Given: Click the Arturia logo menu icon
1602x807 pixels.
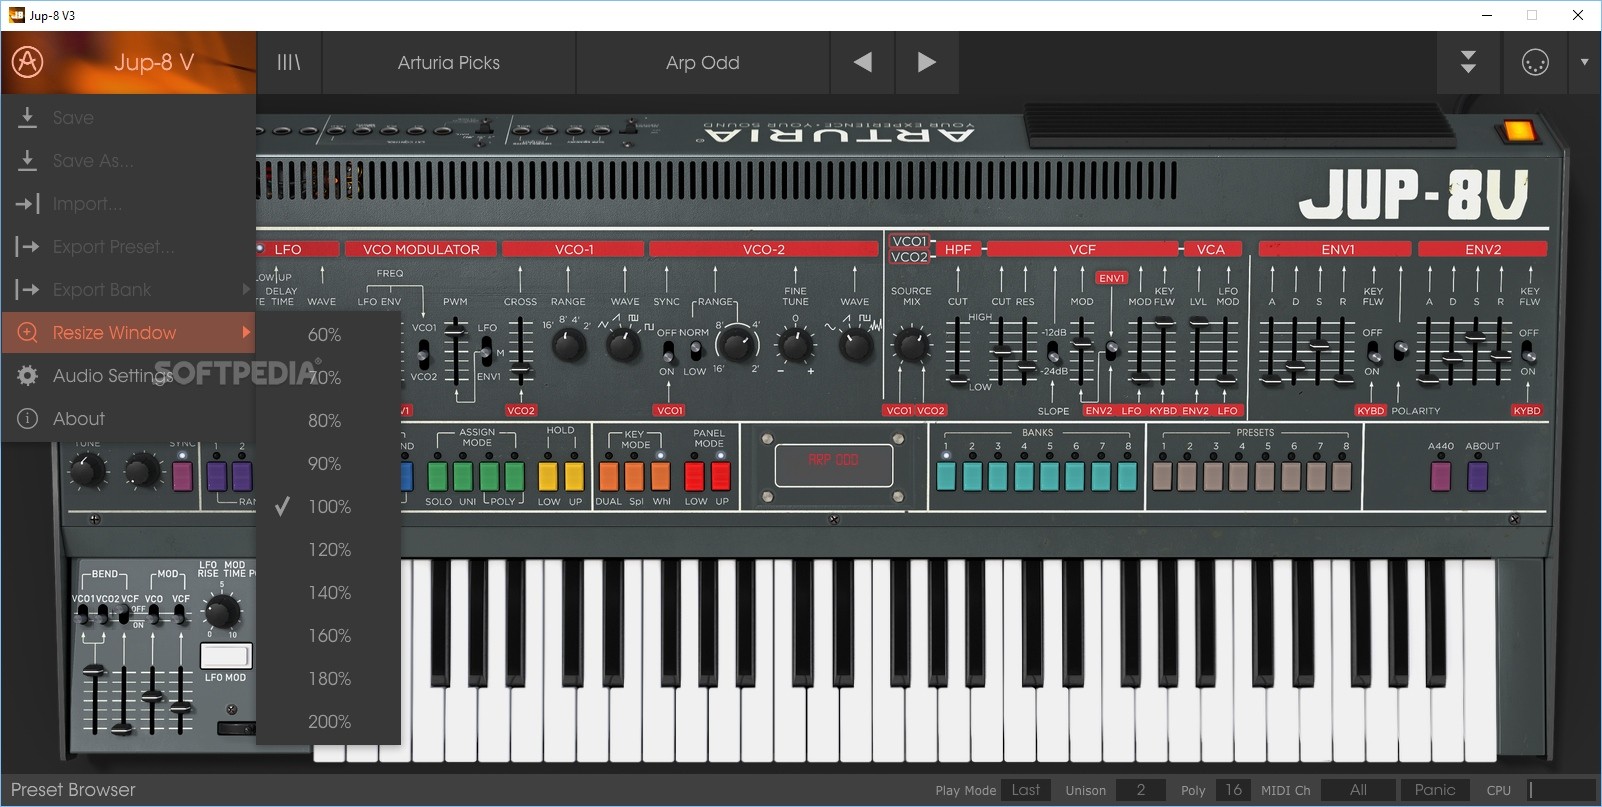Looking at the screenshot, I should click(x=27, y=62).
